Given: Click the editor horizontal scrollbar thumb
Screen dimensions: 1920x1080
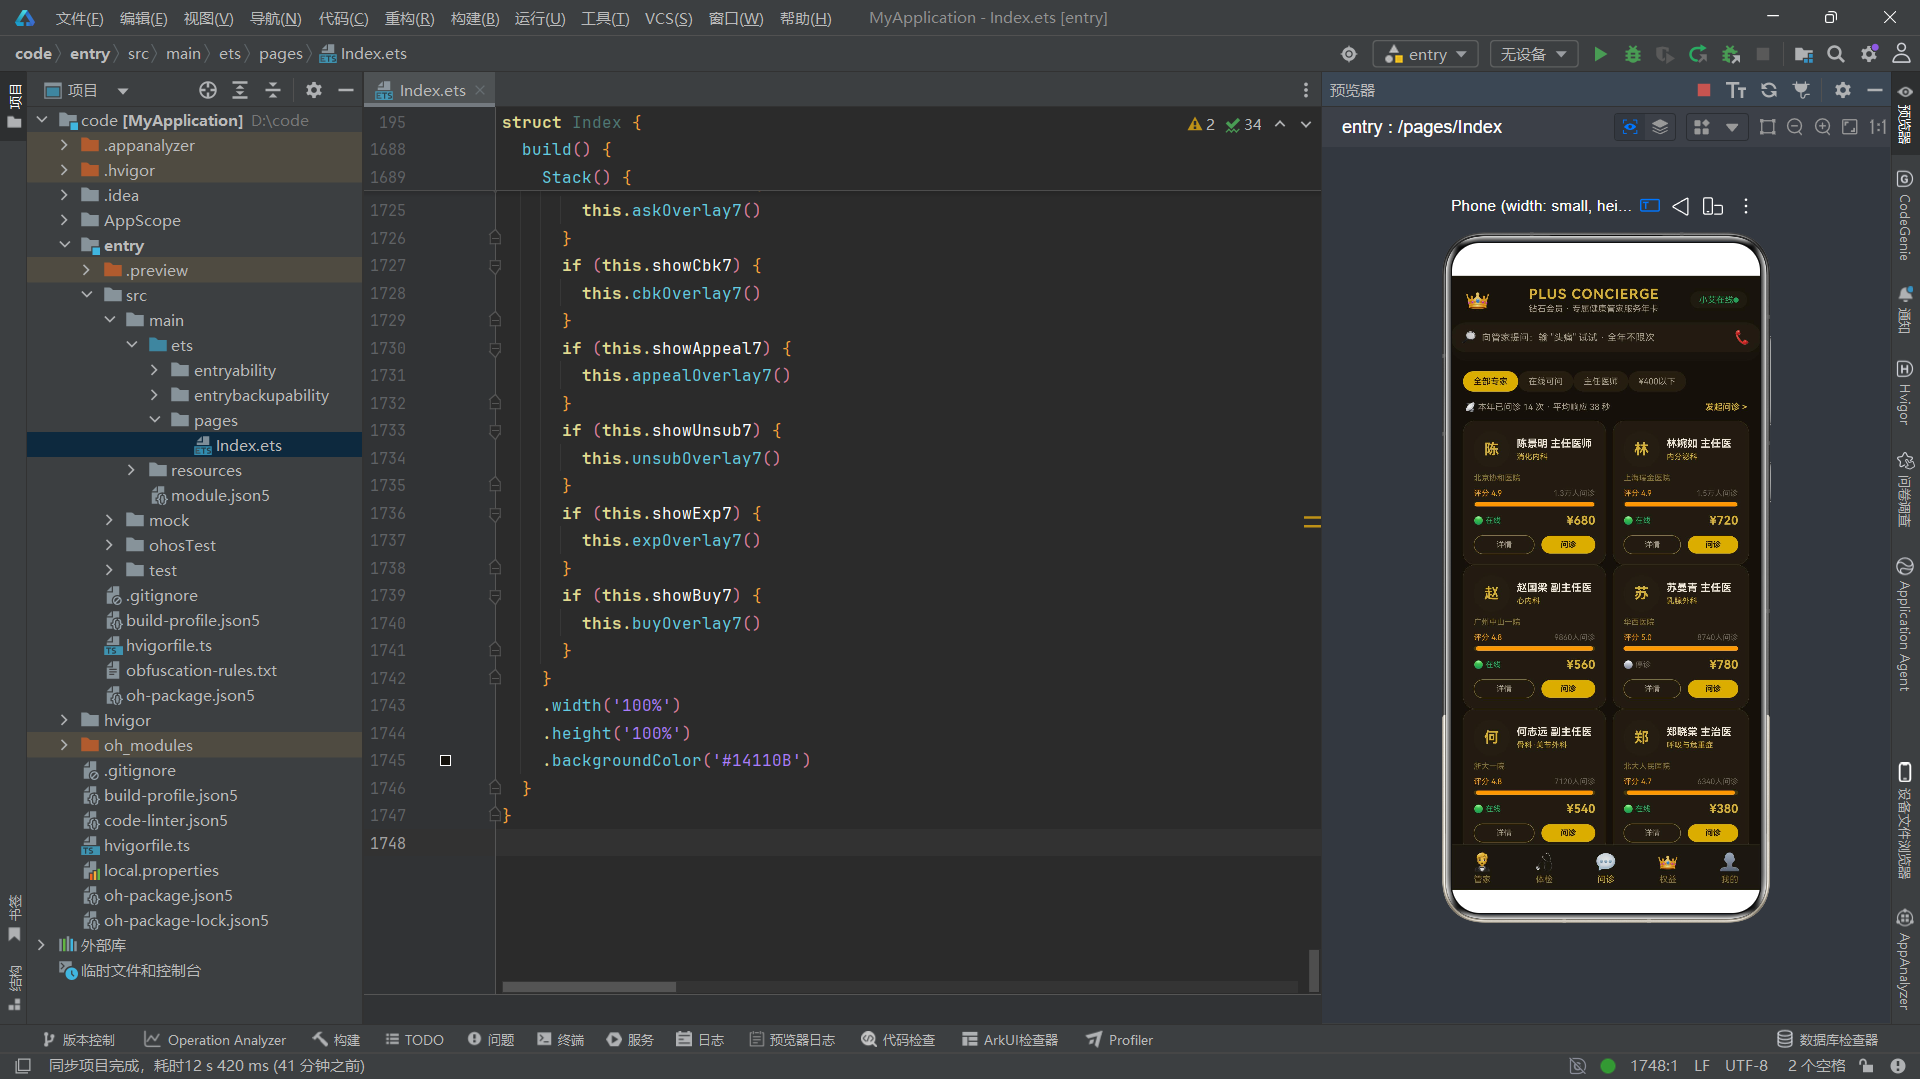Looking at the screenshot, I should tap(589, 987).
